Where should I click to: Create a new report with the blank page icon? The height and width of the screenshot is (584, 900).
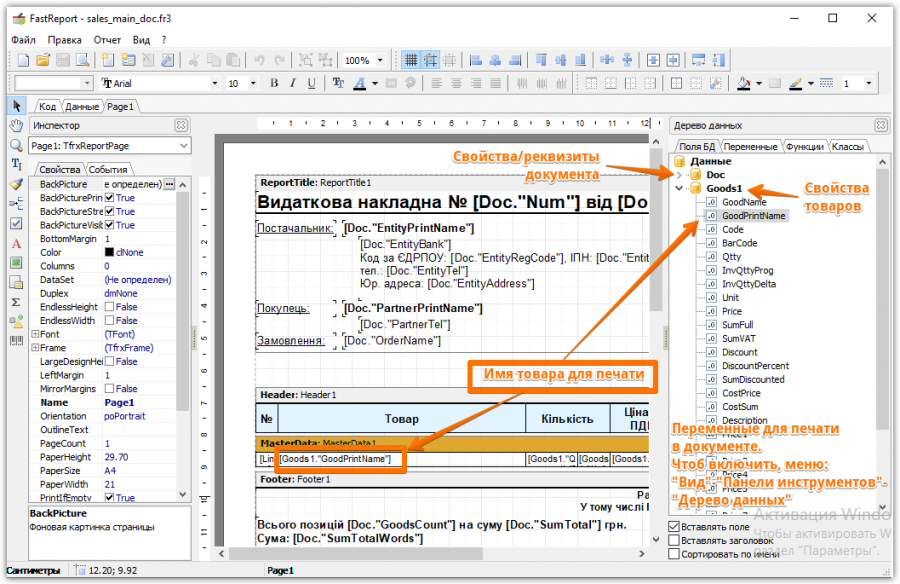click(24, 60)
